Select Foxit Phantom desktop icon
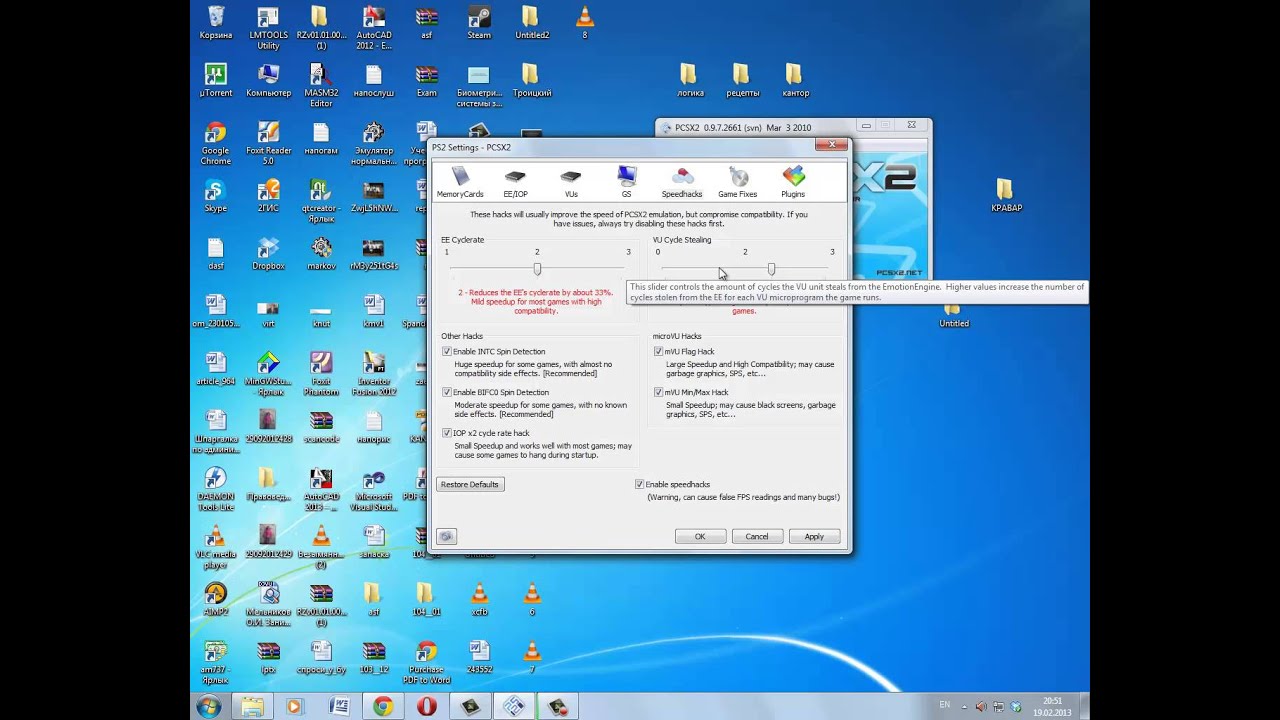Viewport: 1280px width, 720px height. pos(321,374)
